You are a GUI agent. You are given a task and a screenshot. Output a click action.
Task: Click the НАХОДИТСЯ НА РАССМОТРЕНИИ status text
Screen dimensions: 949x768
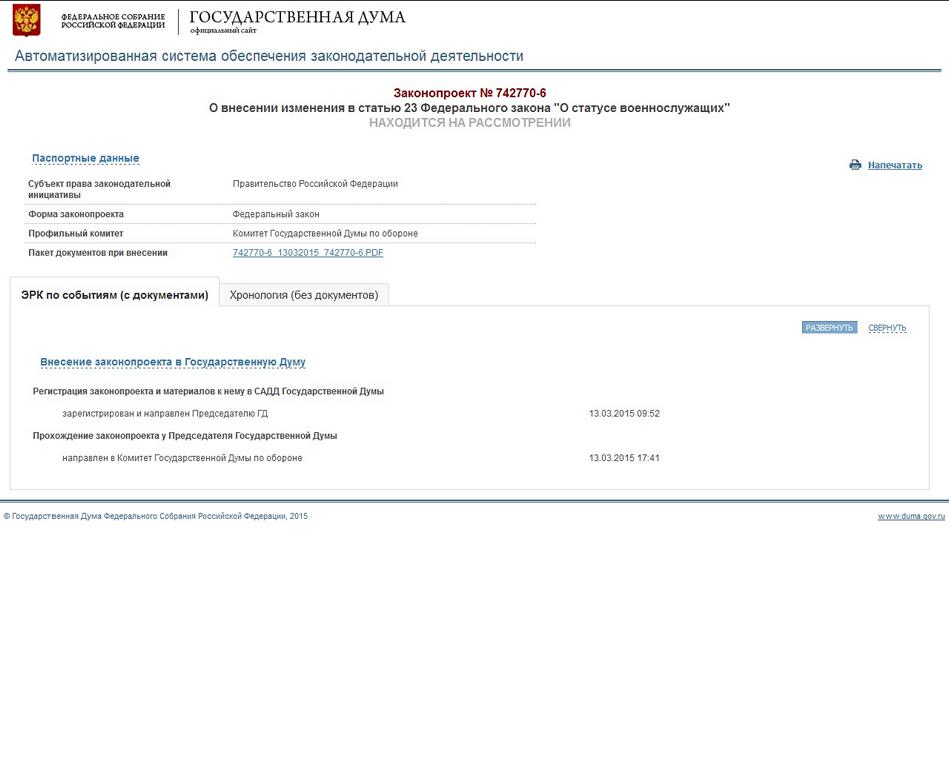click(x=469, y=122)
